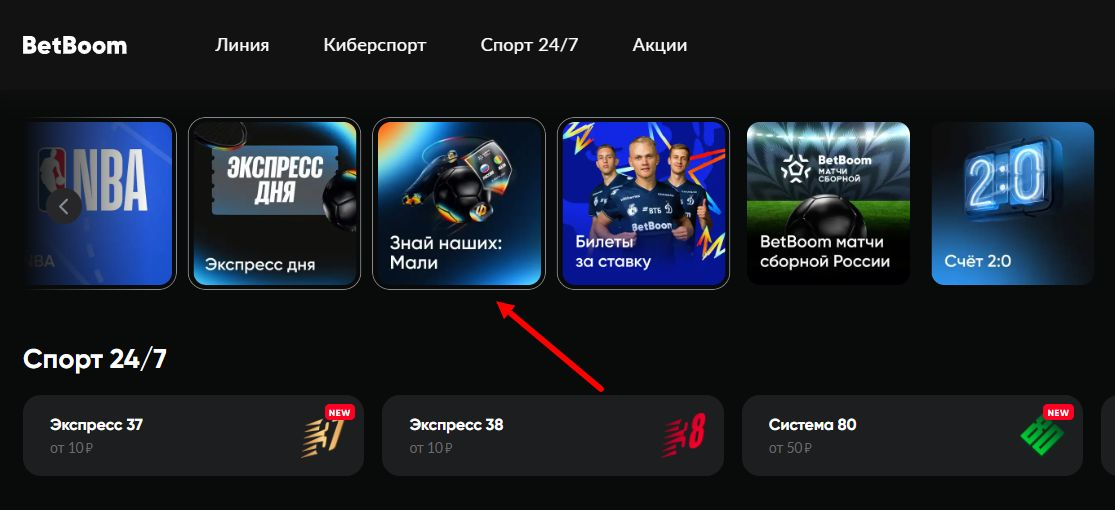The width and height of the screenshot is (1115, 510).
Task: Open BetBoom матчи сборной России card
Action: point(828,203)
